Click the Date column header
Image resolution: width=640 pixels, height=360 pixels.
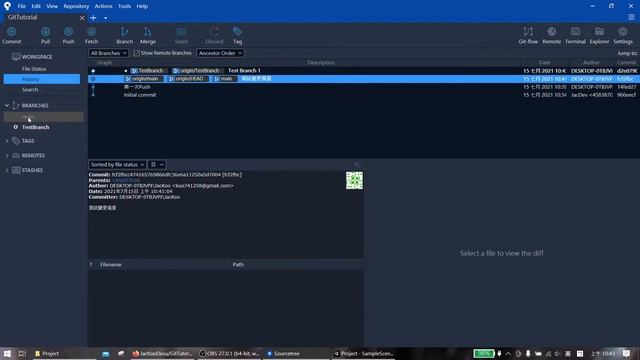[544, 62]
